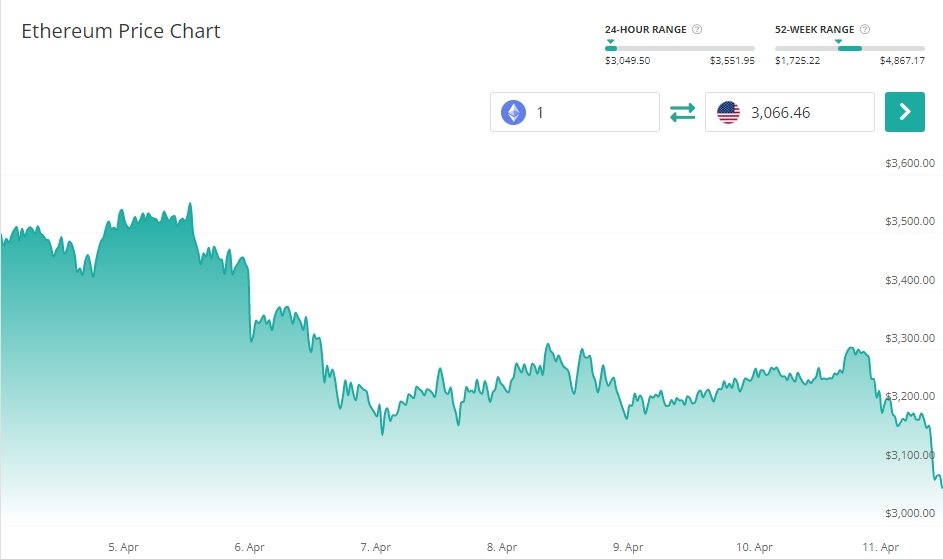This screenshot has height=559, width=943.
Task: Click the 52-week range triangle marker
Action: click(x=838, y=41)
